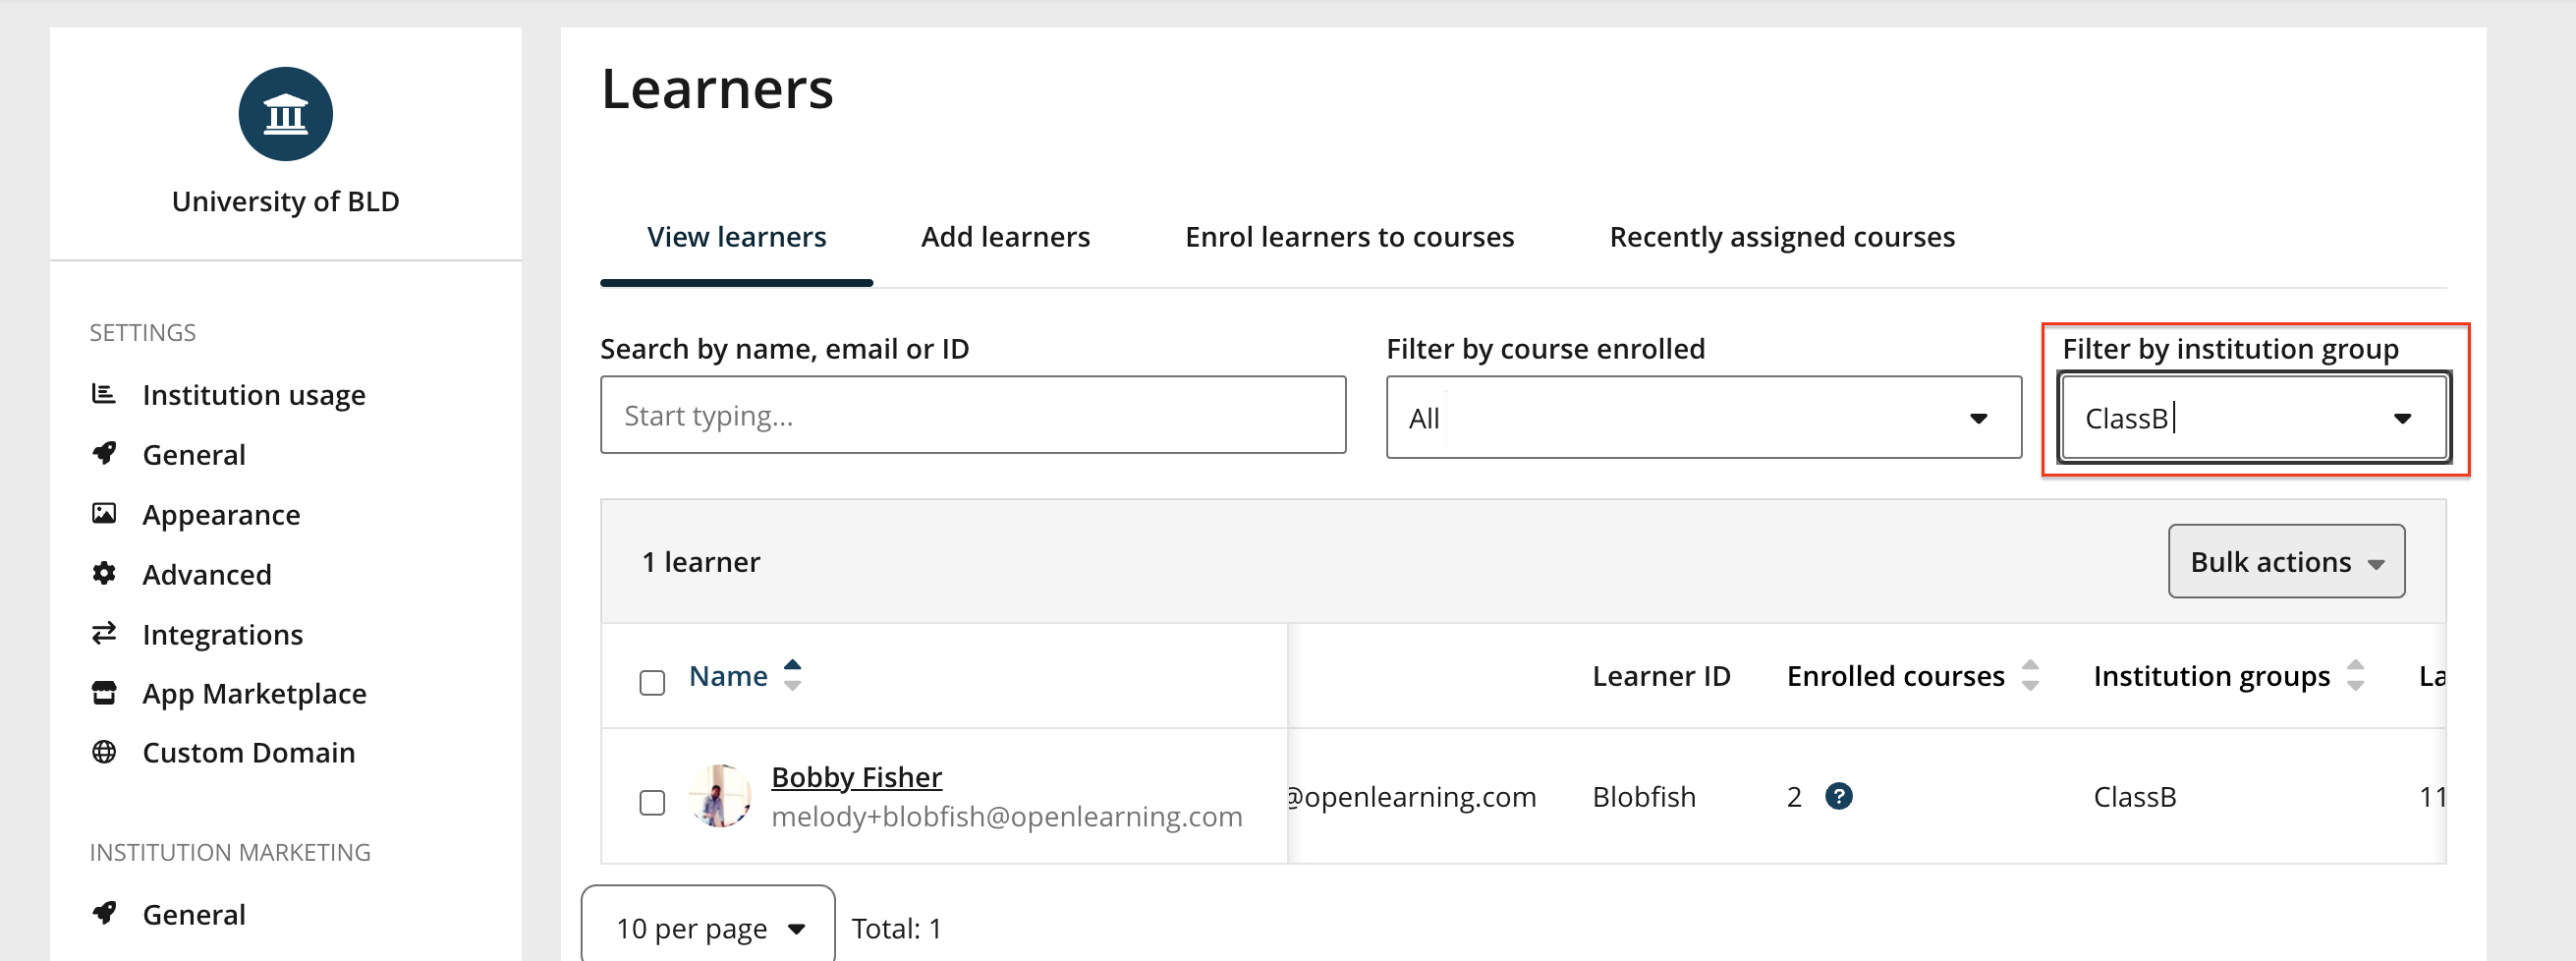The width and height of the screenshot is (2576, 961).
Task: Go to Recently assigned courses tab
Action: (x=1781, y=237)
